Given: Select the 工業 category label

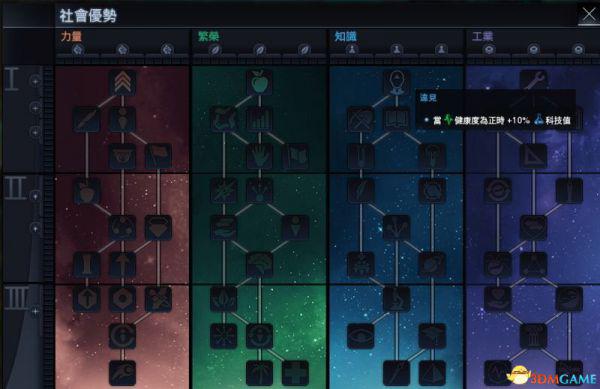Looking at the screenshot, I should (x=483, y=36).
